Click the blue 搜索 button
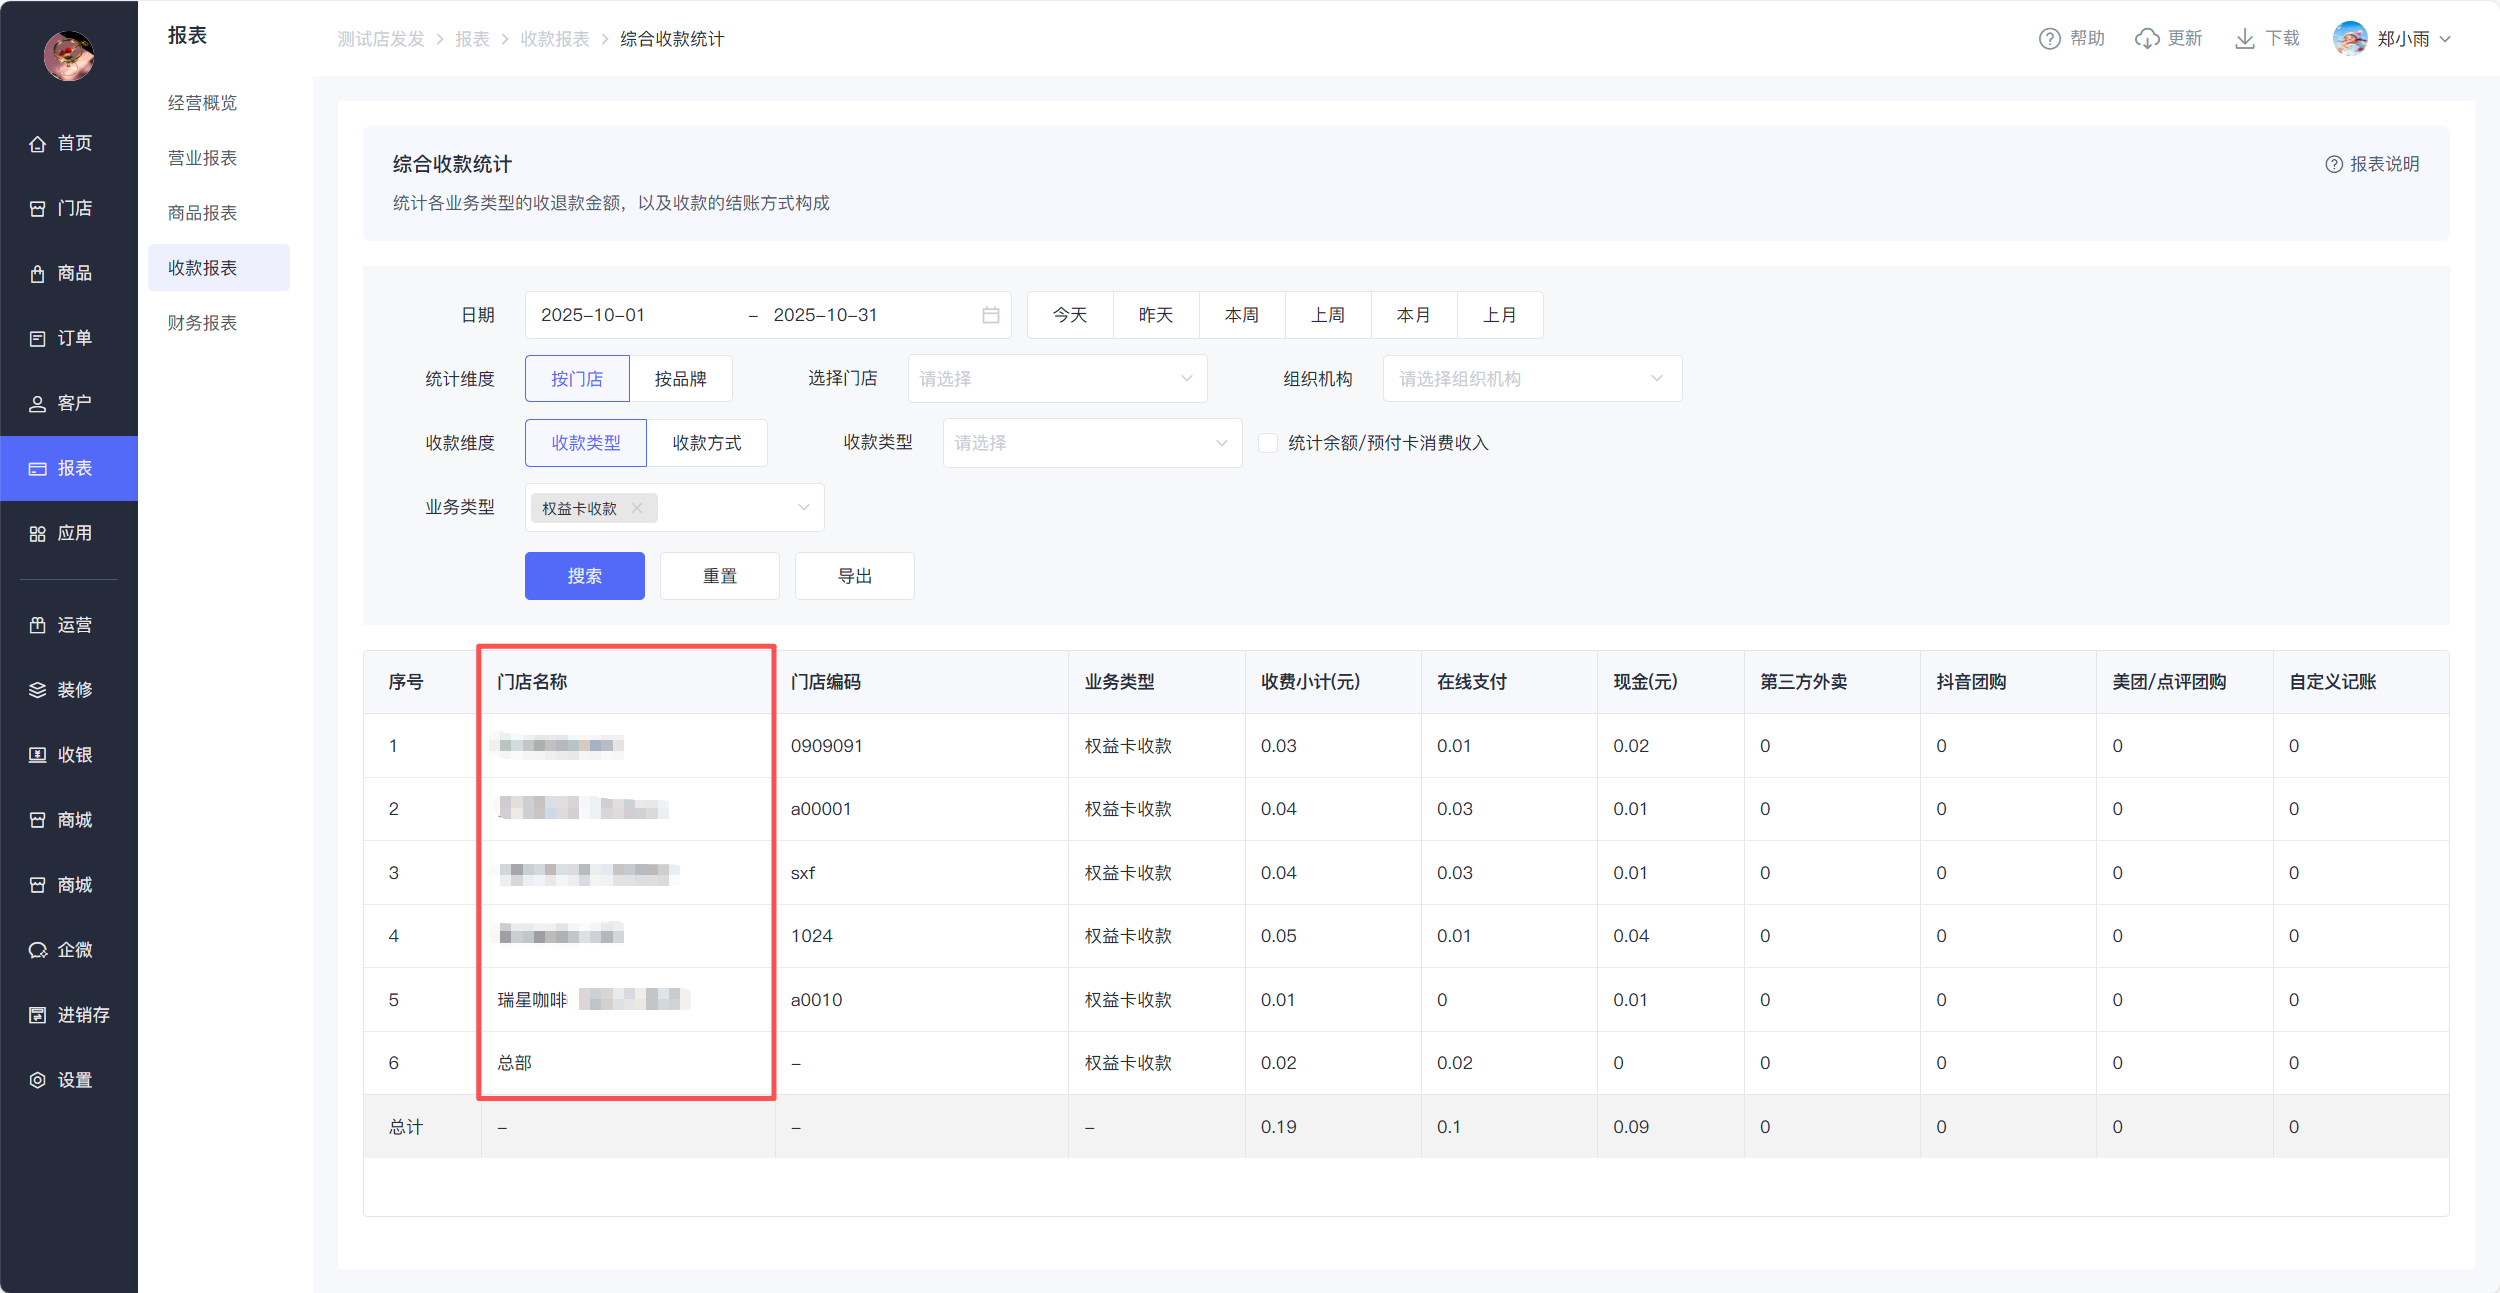Image resolution: width=2500 pixels, height=1293 pixels. 584,576
